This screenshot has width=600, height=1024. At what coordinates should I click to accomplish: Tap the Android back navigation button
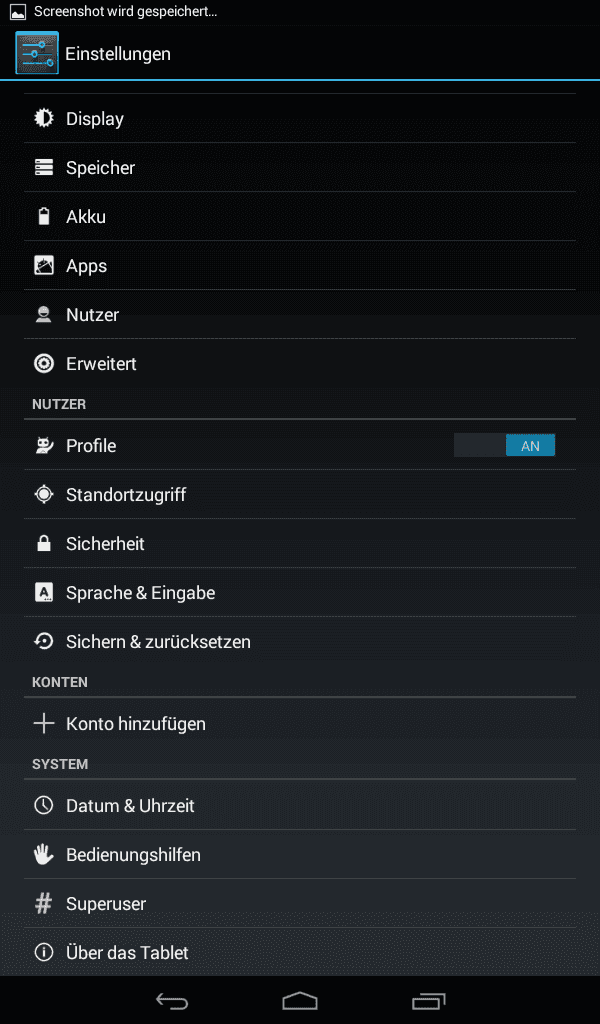(172, 1000)
